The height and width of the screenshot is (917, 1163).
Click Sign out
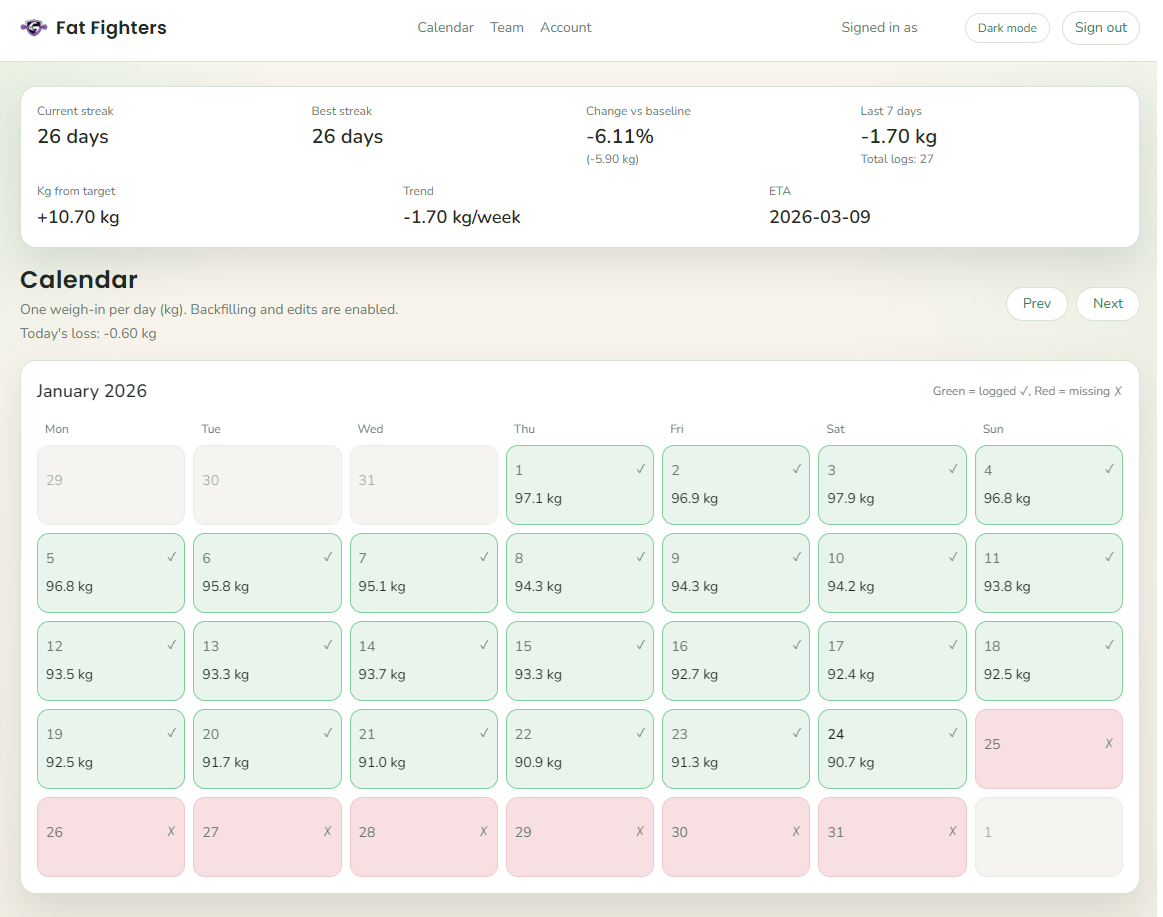[1100, 27]
